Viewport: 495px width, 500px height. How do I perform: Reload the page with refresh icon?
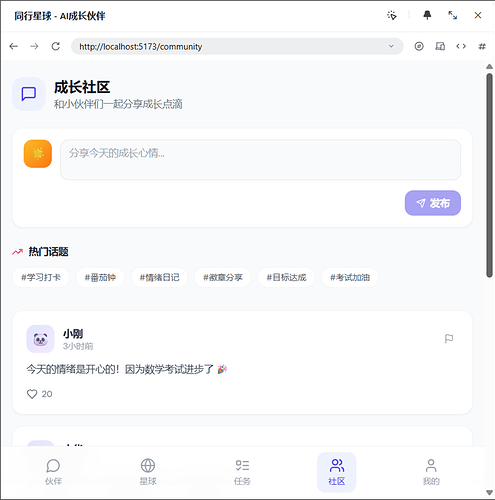(x=56, y=46)
